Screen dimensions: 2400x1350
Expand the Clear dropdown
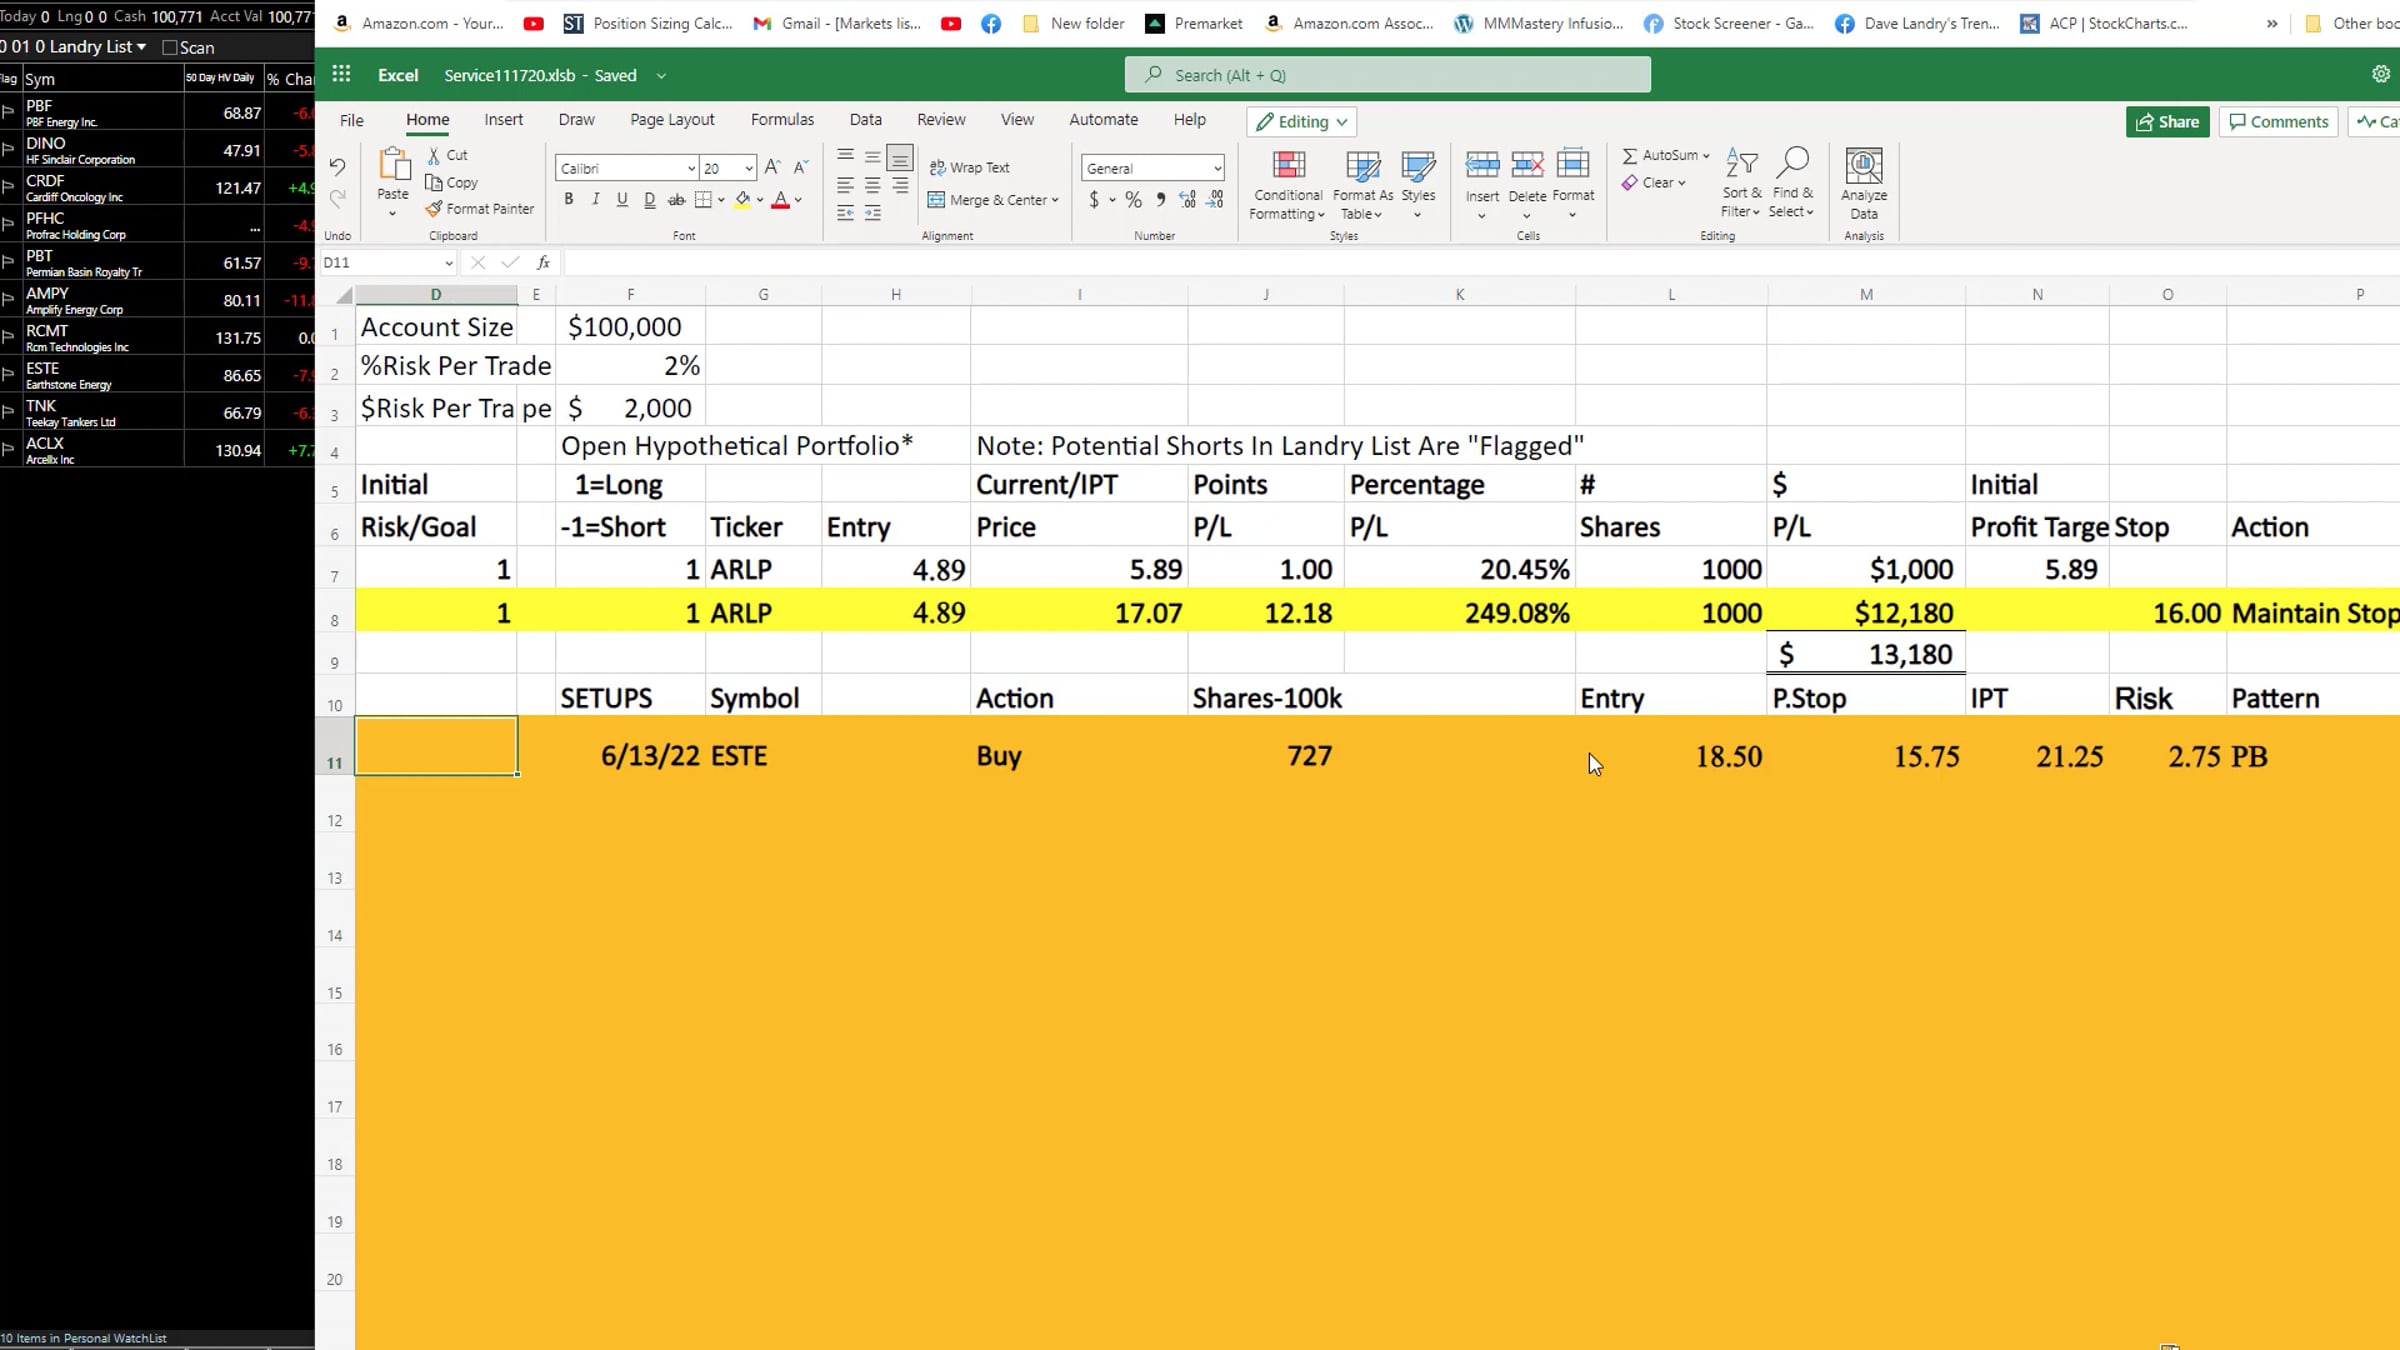(1682, 182)
